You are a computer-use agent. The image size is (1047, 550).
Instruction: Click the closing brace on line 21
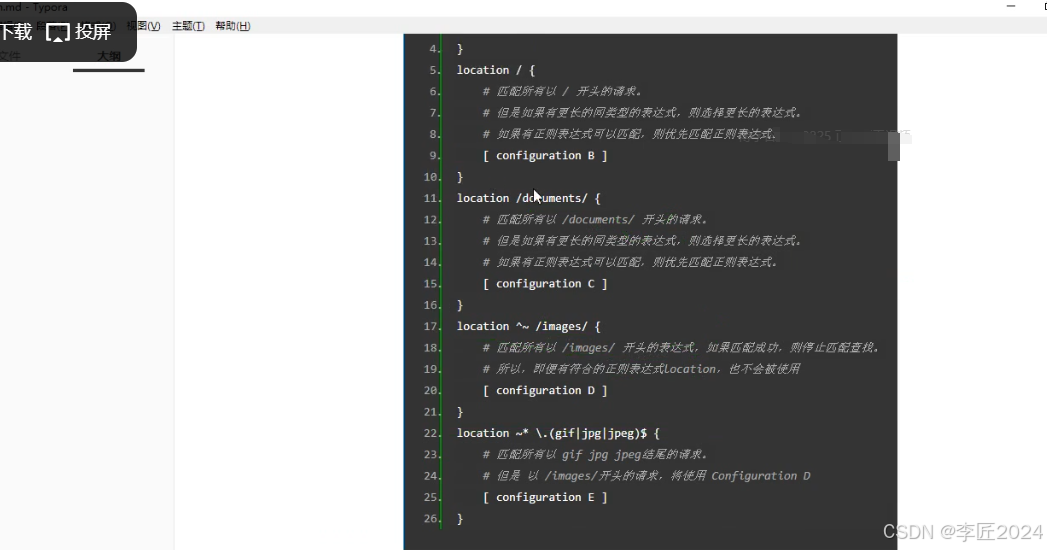coord(459,412)
